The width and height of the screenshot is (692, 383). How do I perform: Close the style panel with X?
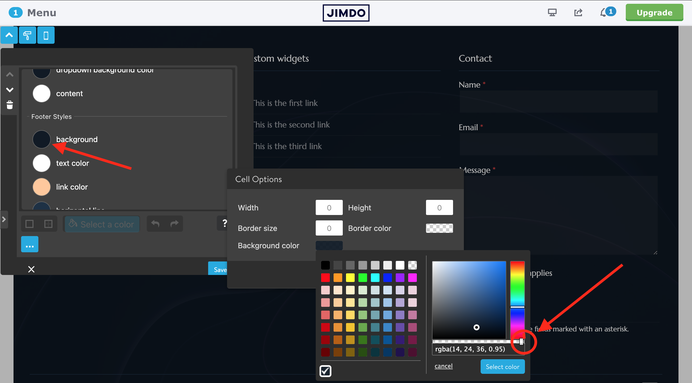(x=31, y=269)
